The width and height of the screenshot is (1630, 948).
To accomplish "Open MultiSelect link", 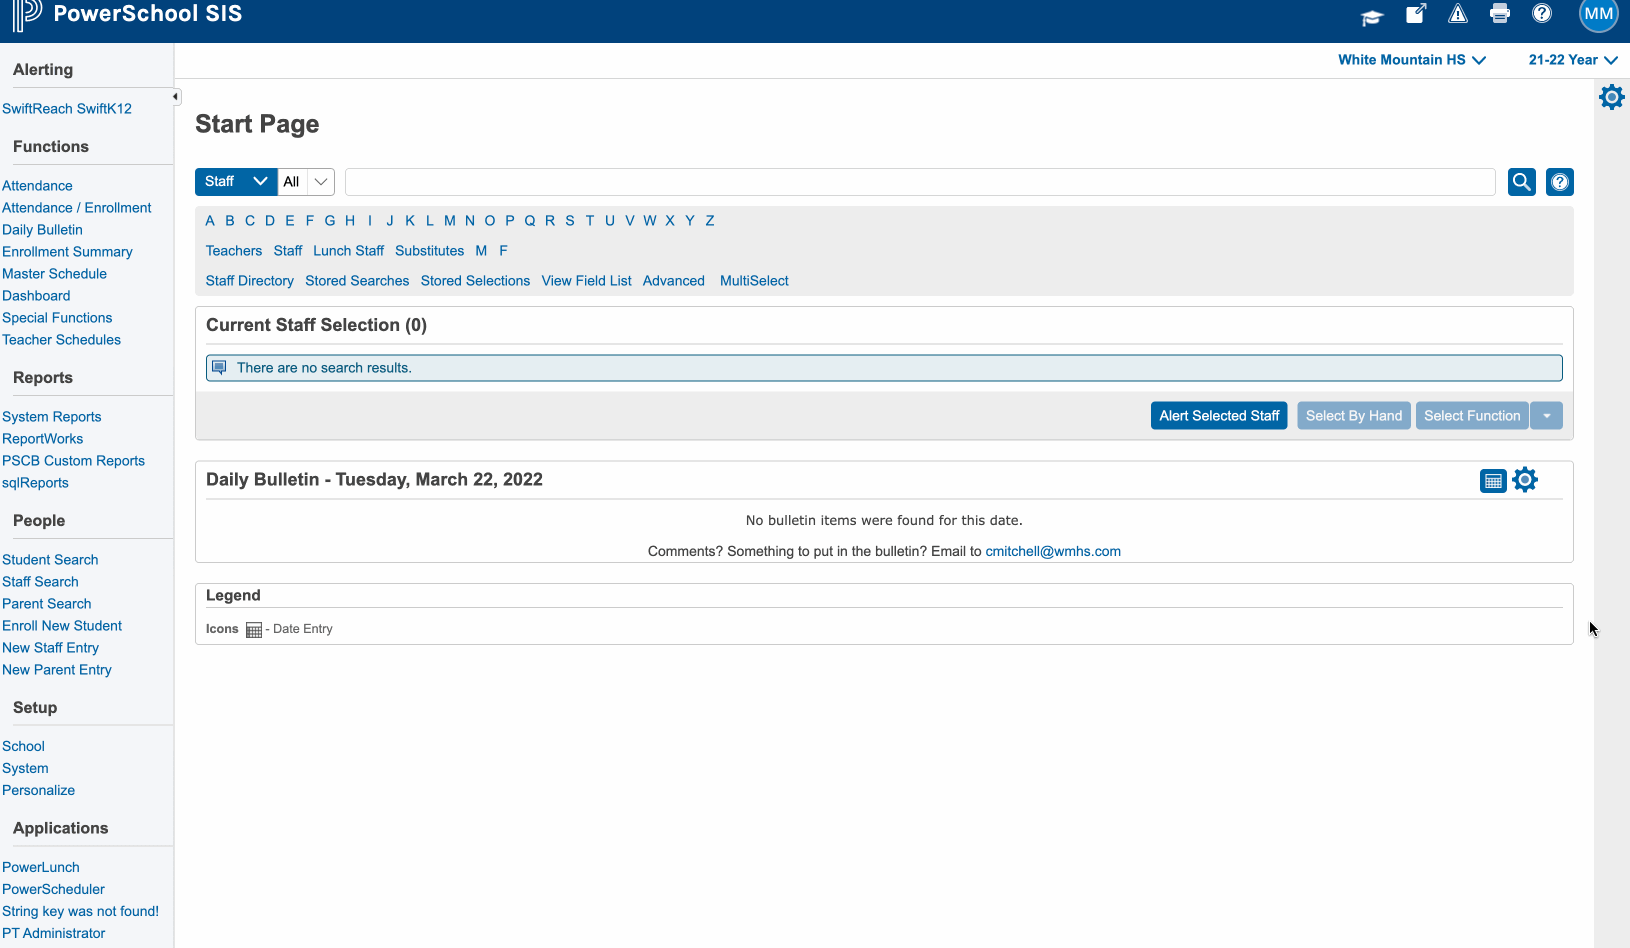I will (x=754, y=281).
